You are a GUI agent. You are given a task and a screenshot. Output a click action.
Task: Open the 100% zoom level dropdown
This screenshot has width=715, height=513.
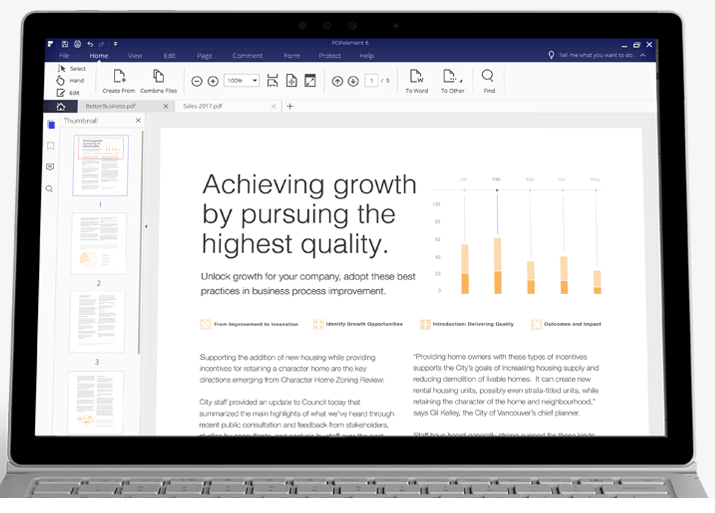(254, 80)
